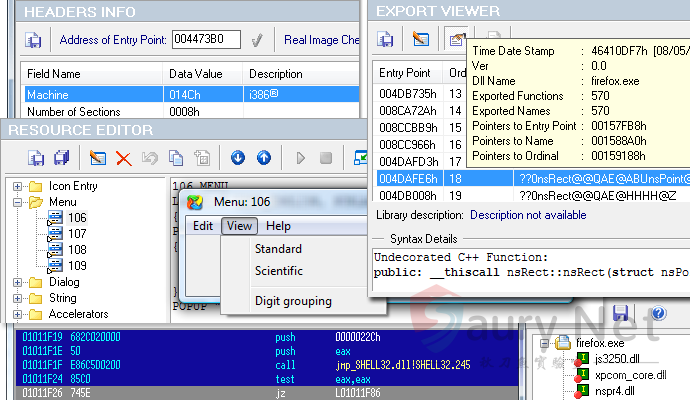Sort exports by the Entry Point column header
The width and height of the screenshot is (690, 400).
(405, 73)
